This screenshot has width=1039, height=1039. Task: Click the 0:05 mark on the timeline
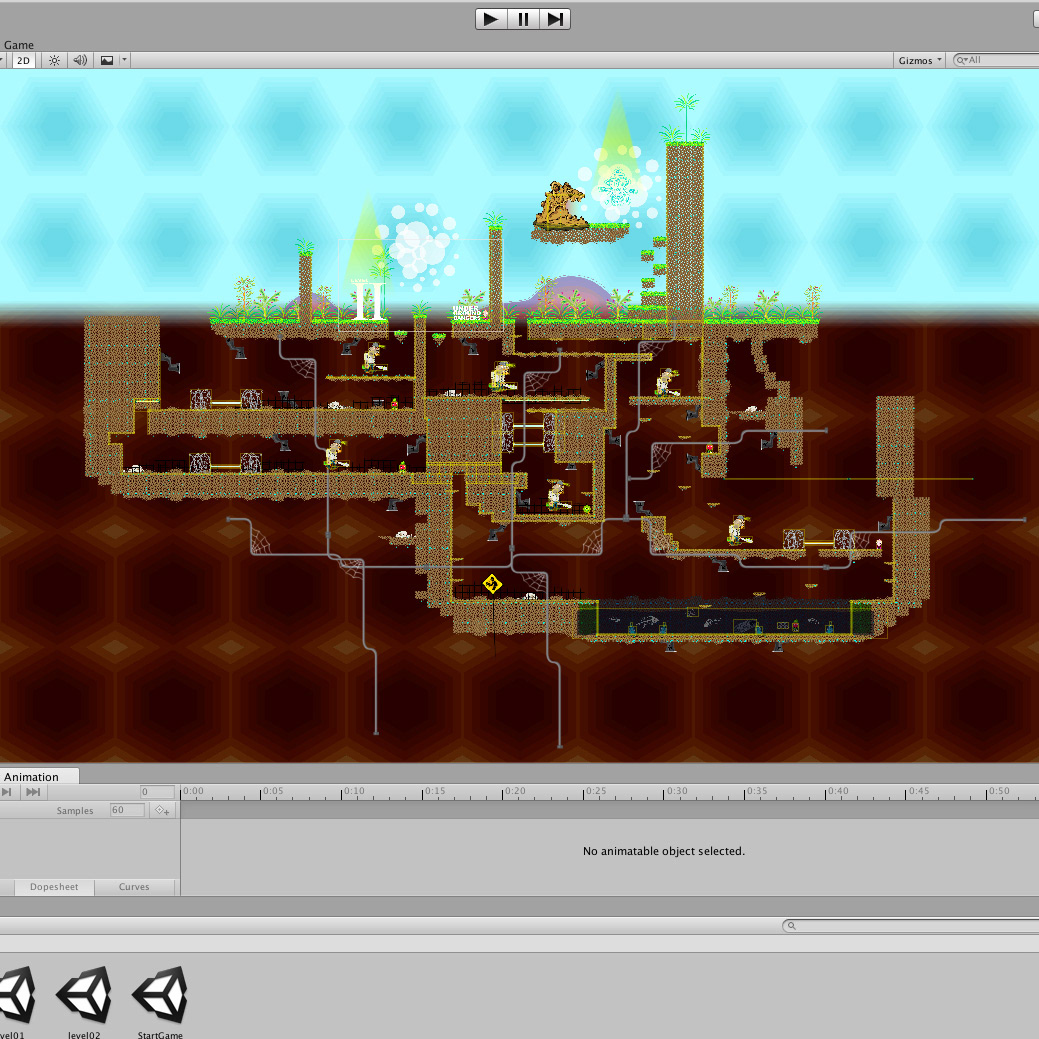coord(272,791)
